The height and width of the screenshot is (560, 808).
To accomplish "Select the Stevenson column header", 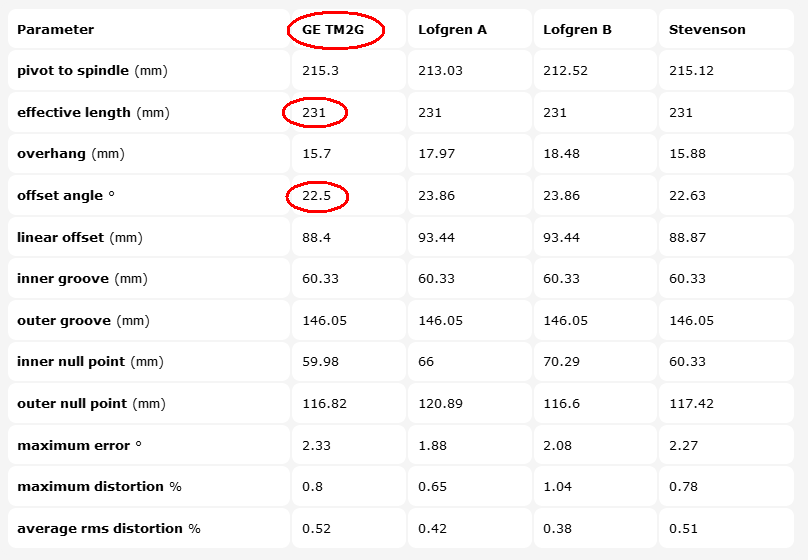I will coord(707,29).
